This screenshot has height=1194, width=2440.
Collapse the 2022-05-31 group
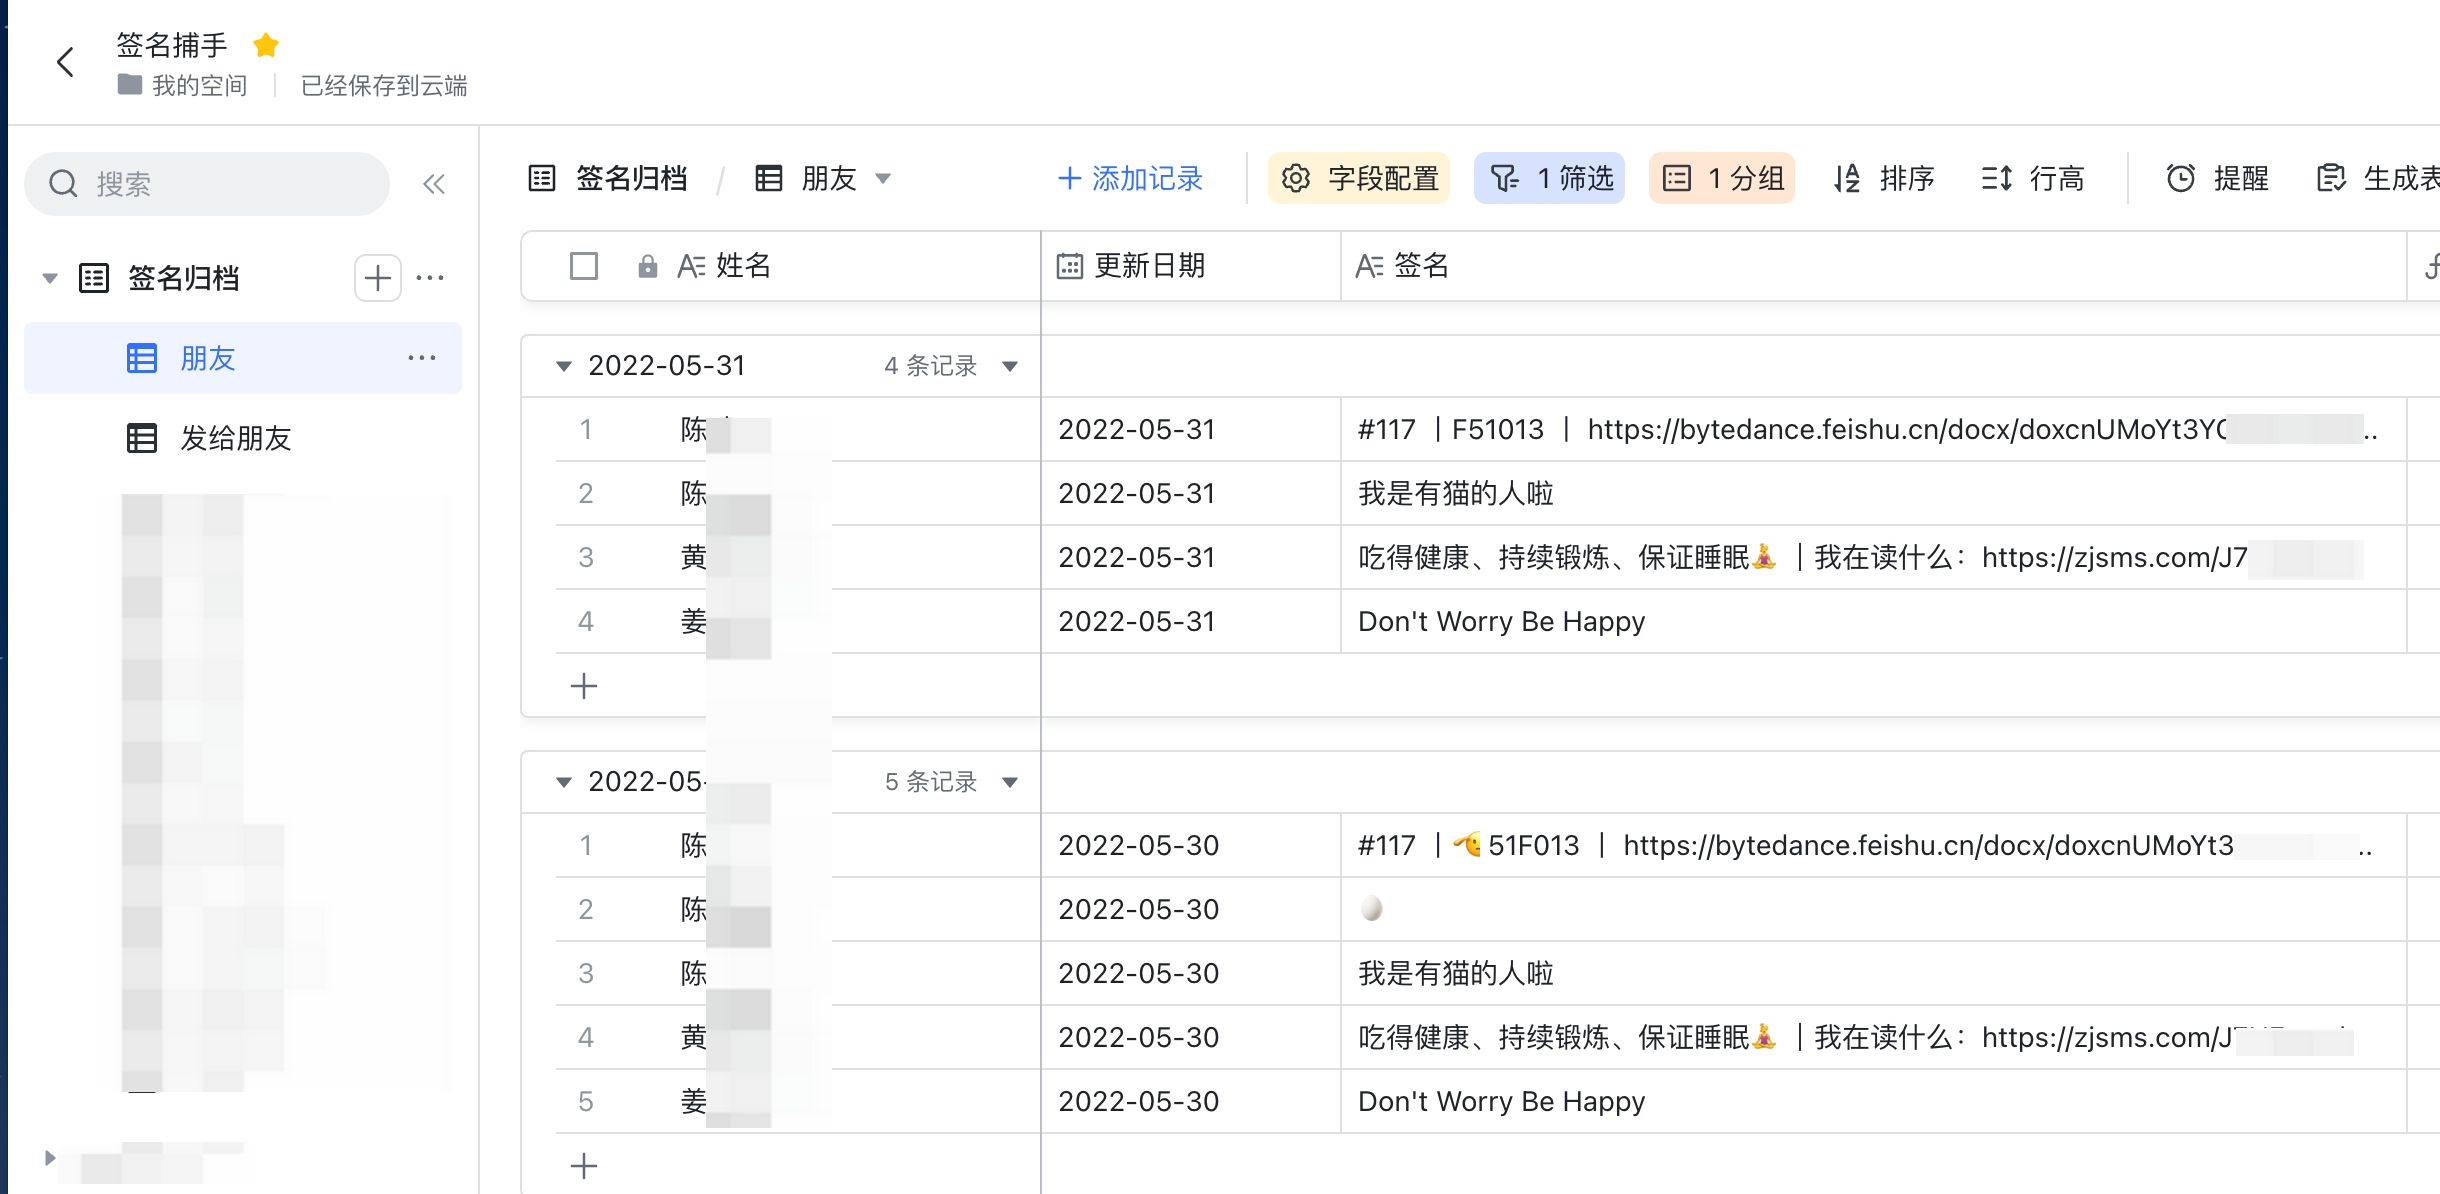point(564,366)
